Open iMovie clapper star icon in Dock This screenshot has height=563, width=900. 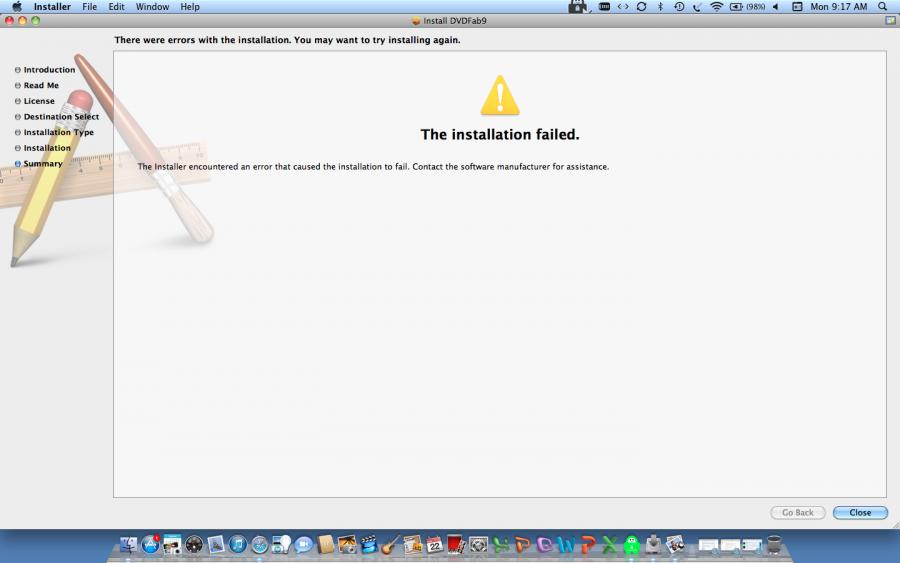pos(368,544)
